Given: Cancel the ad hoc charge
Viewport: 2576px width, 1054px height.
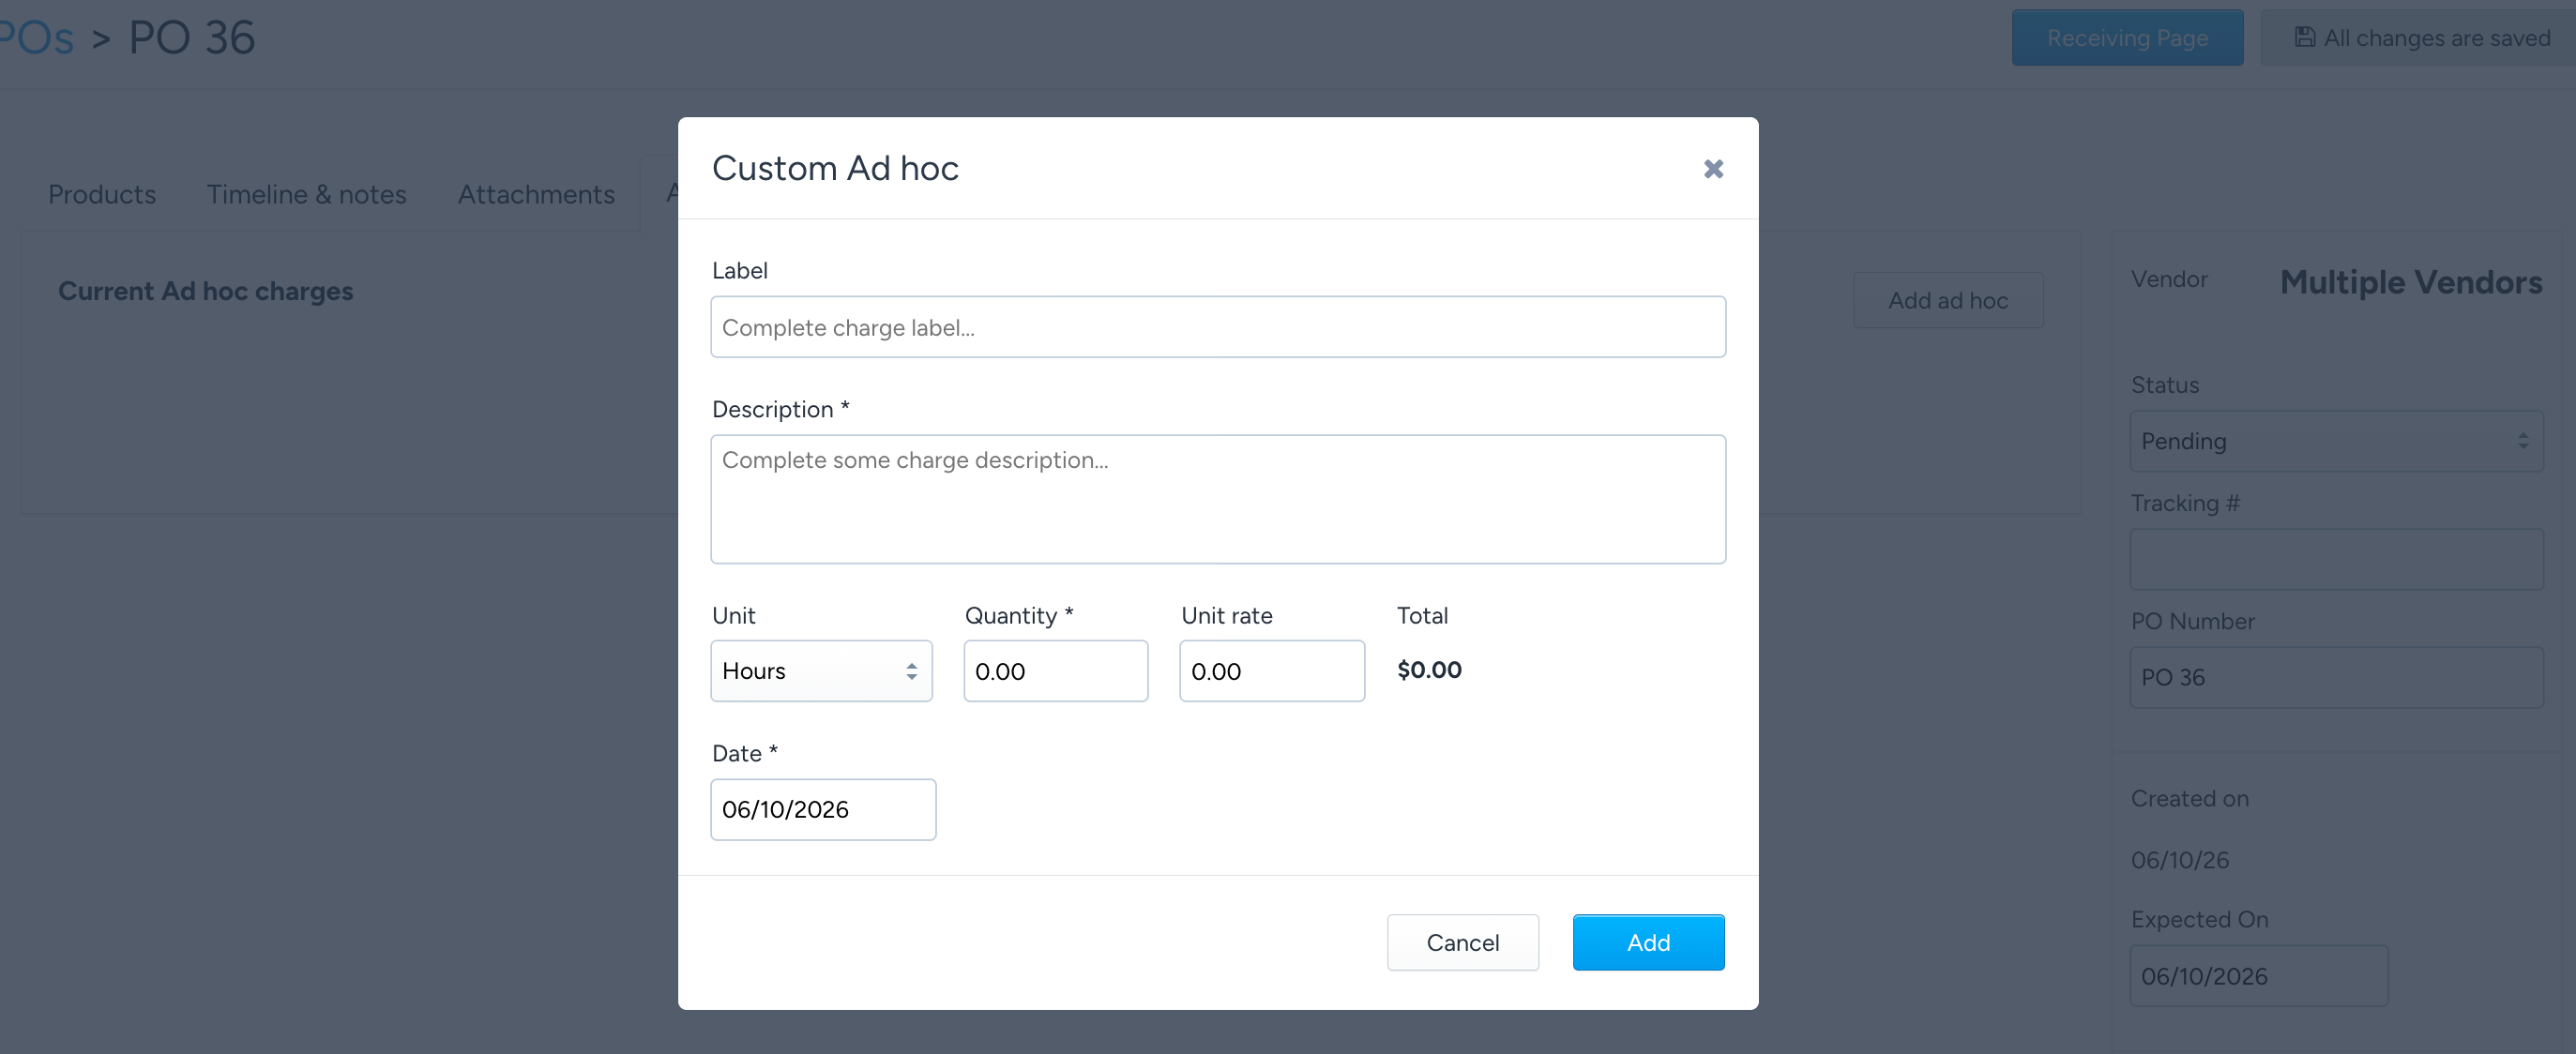Looking at the screenshot, I should (1462, 942).
